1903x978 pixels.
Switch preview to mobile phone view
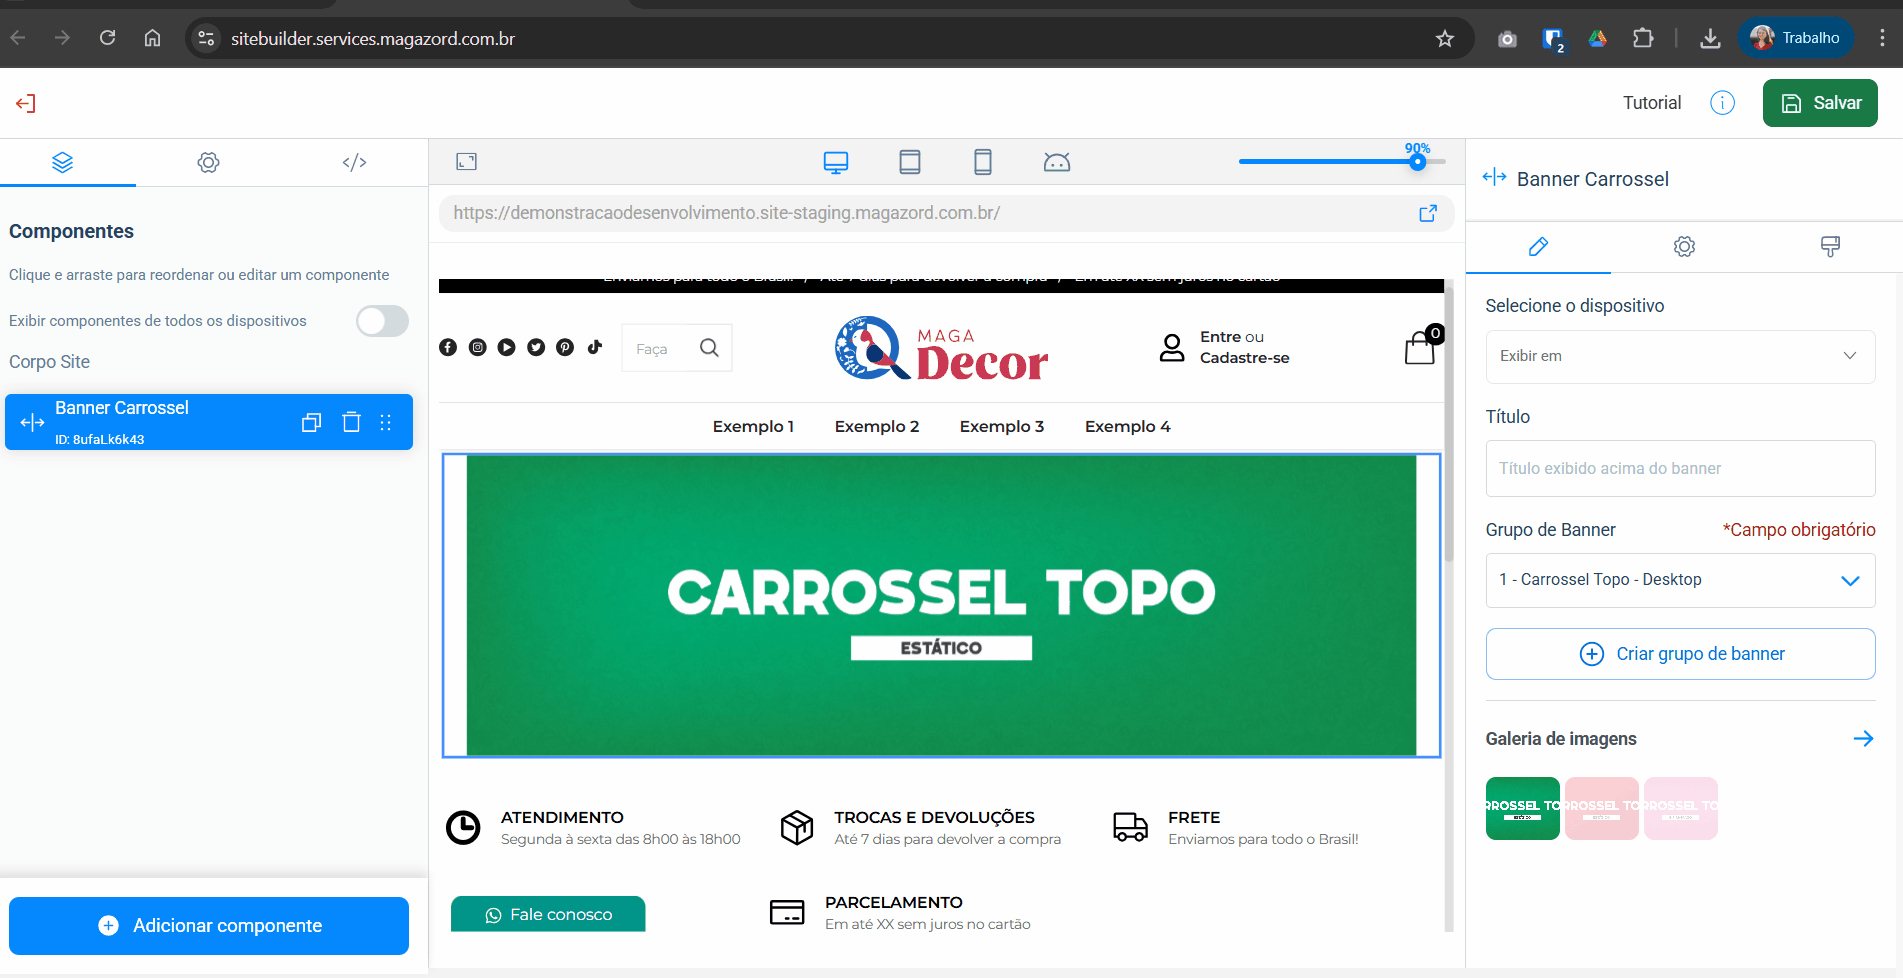coord(983,162)
